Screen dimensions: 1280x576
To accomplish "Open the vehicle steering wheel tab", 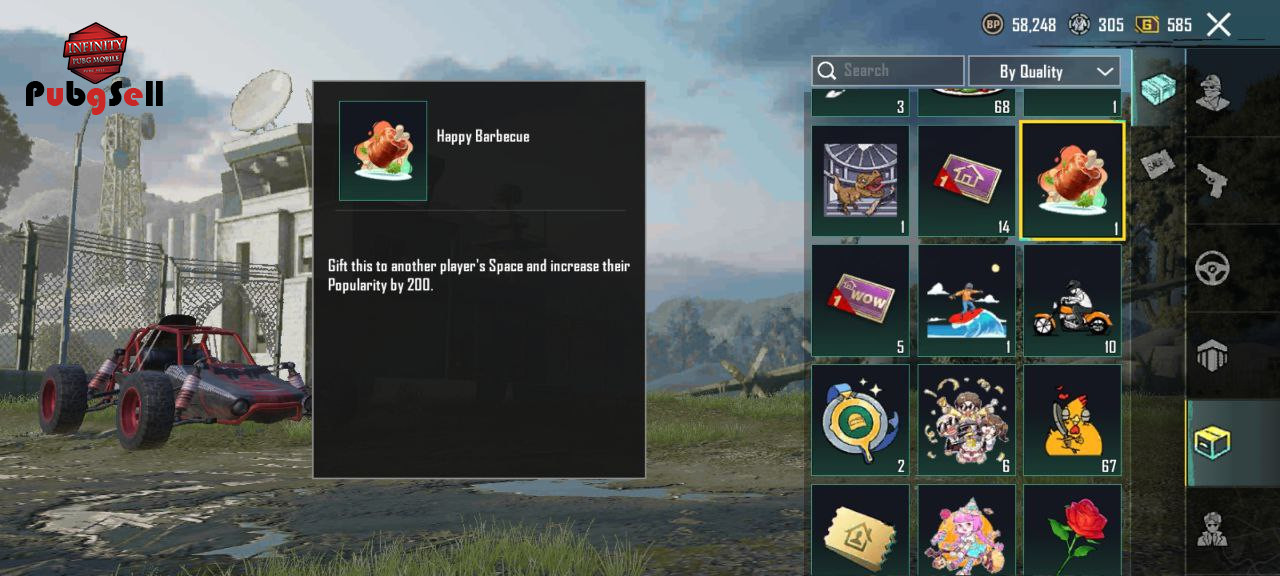I will pyautogui.click(x=1213, y=268).
